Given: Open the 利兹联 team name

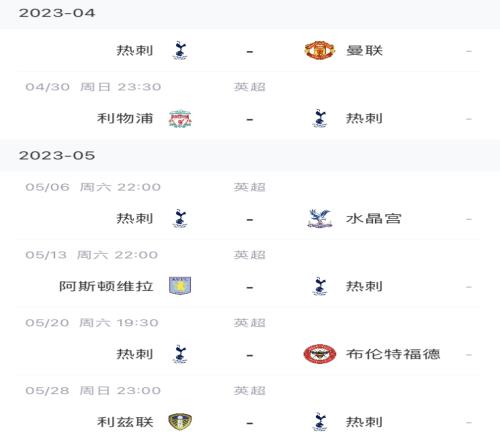Looking at the screenshot, I should [x=125, y=422].
